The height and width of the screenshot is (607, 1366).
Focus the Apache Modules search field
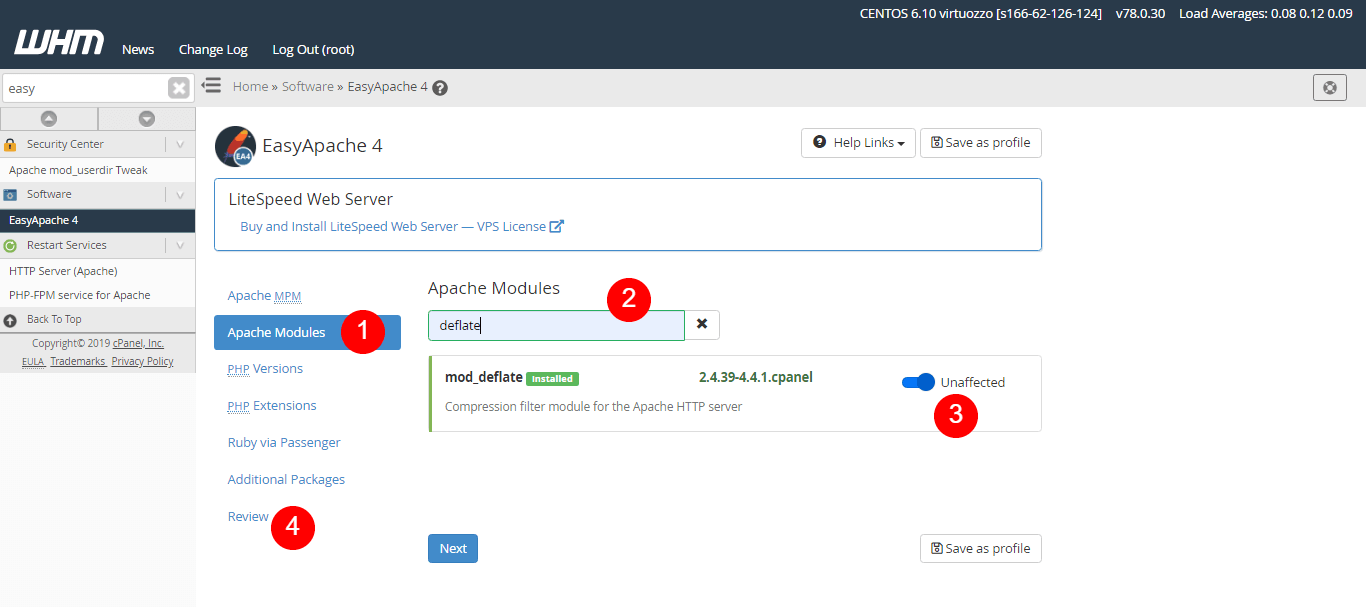pyautogui.click(x=556, y=325)
